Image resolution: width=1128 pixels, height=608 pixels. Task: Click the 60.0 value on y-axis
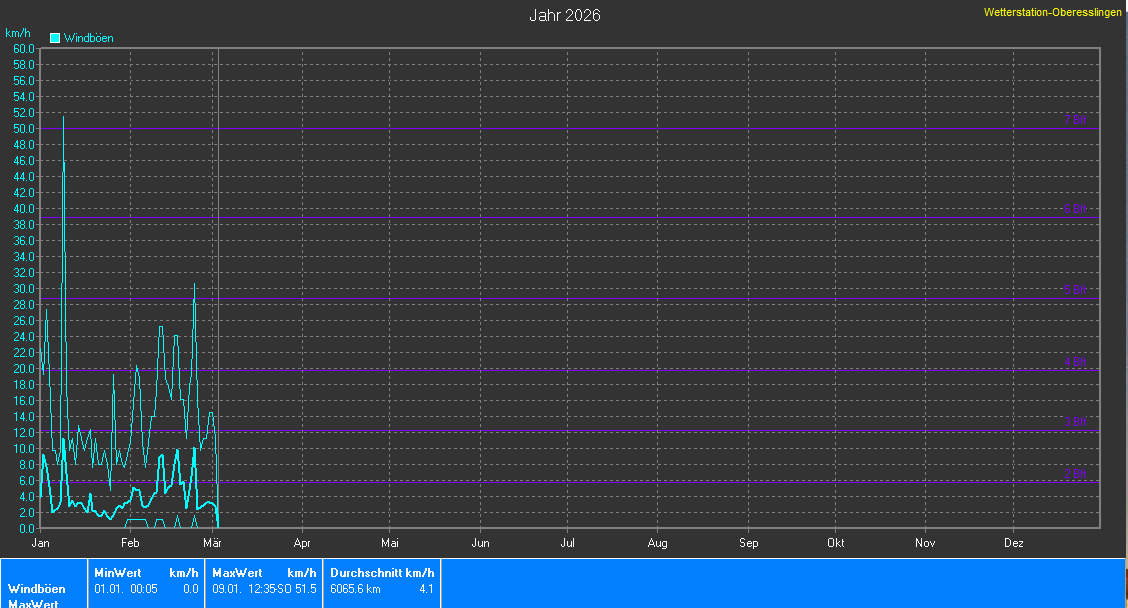point(24,48)
